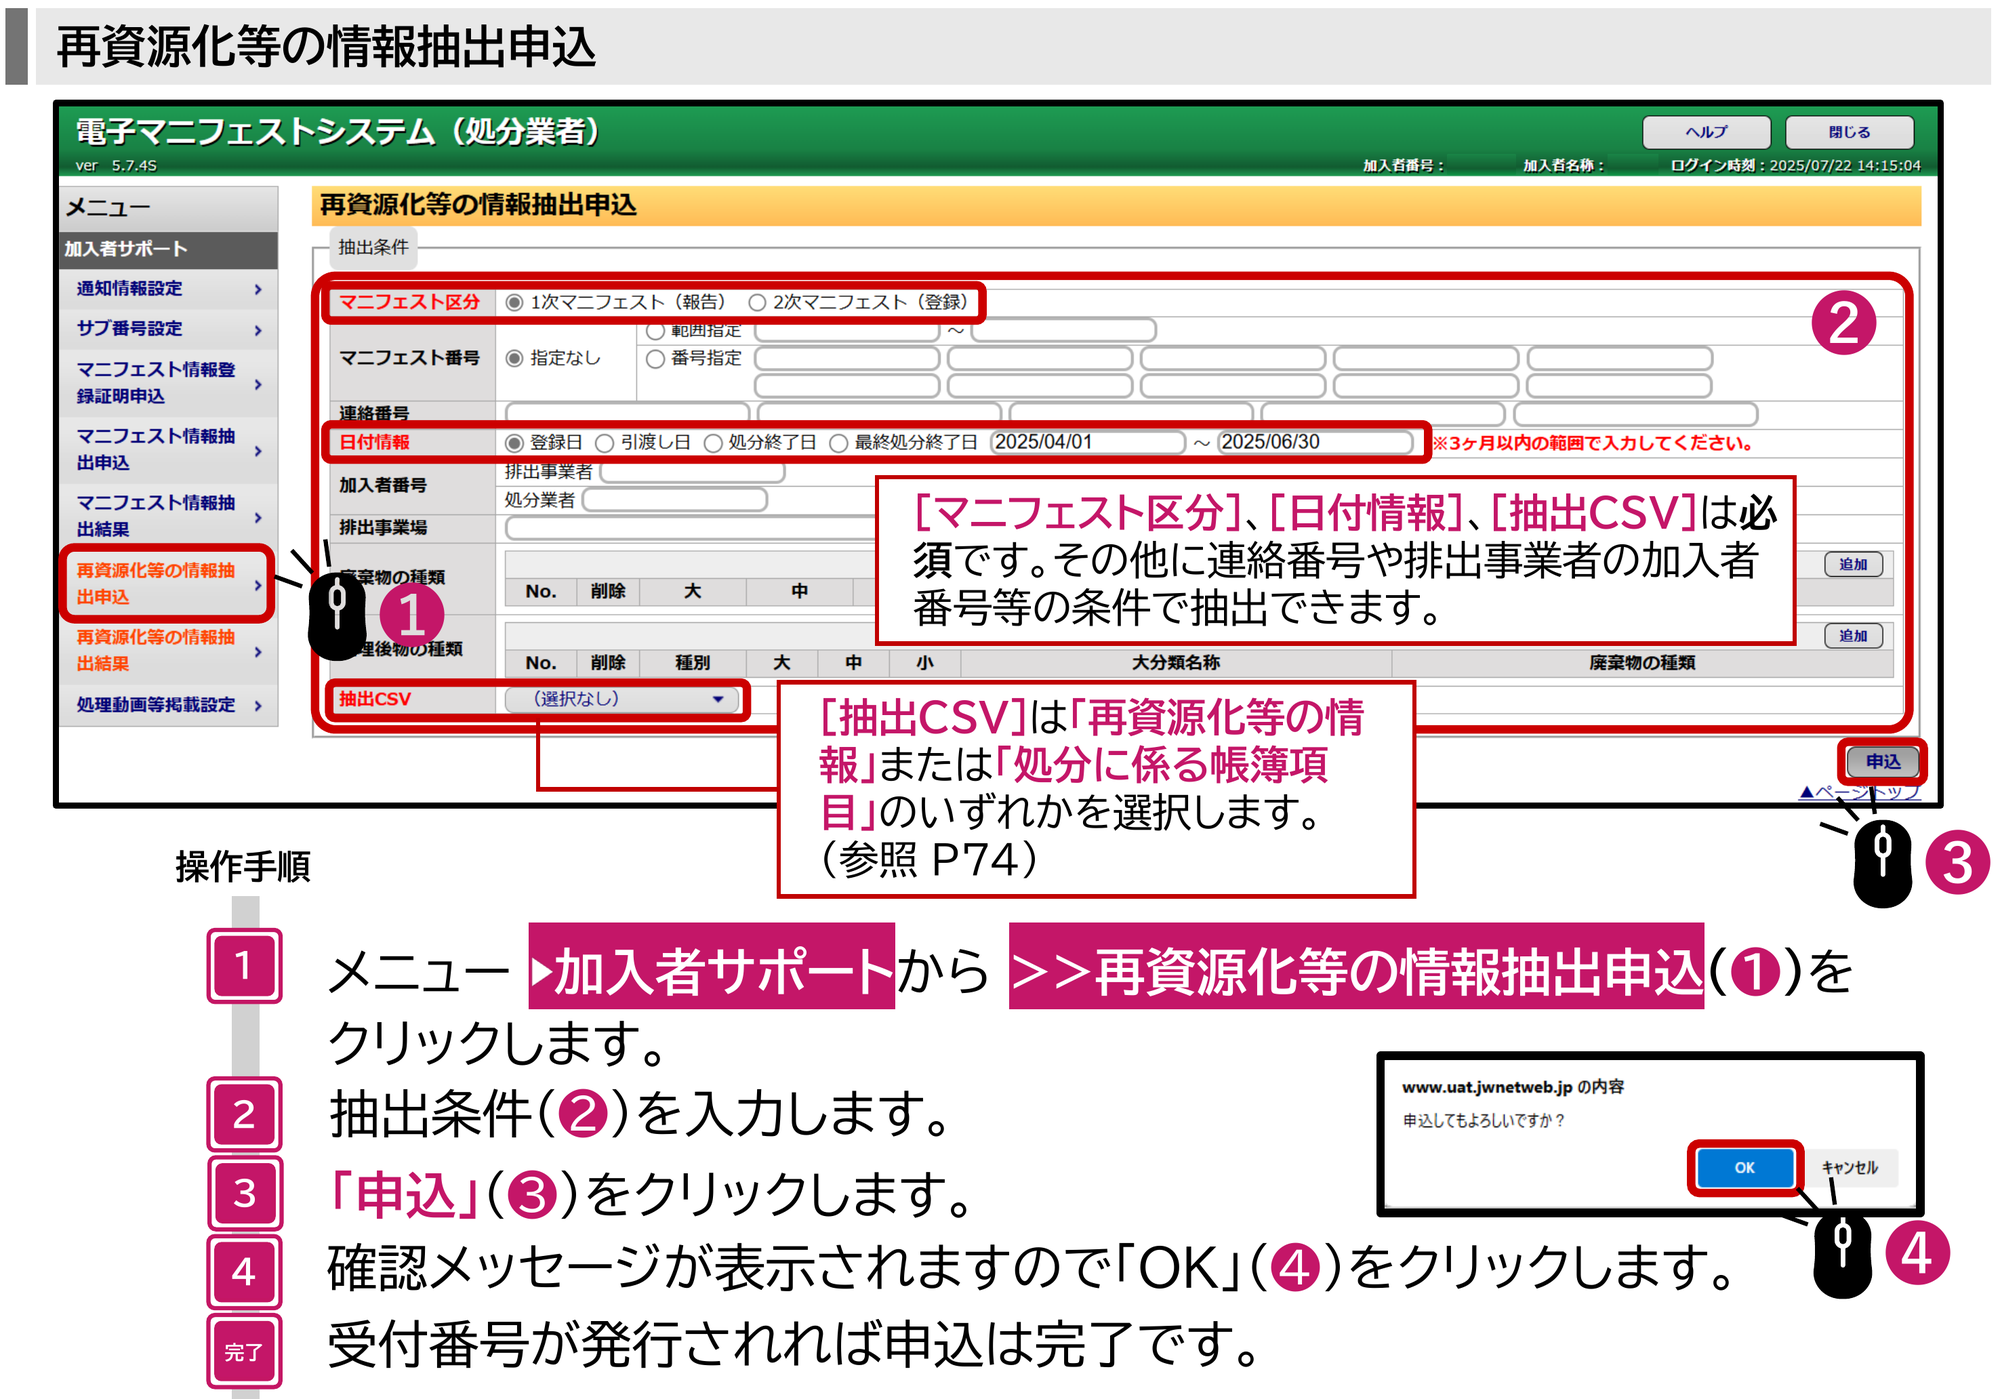The height and width of the screenshot is (1399, 2000).
Task: Select 引渡し日 date type radio
Action: tap(604, 442)
